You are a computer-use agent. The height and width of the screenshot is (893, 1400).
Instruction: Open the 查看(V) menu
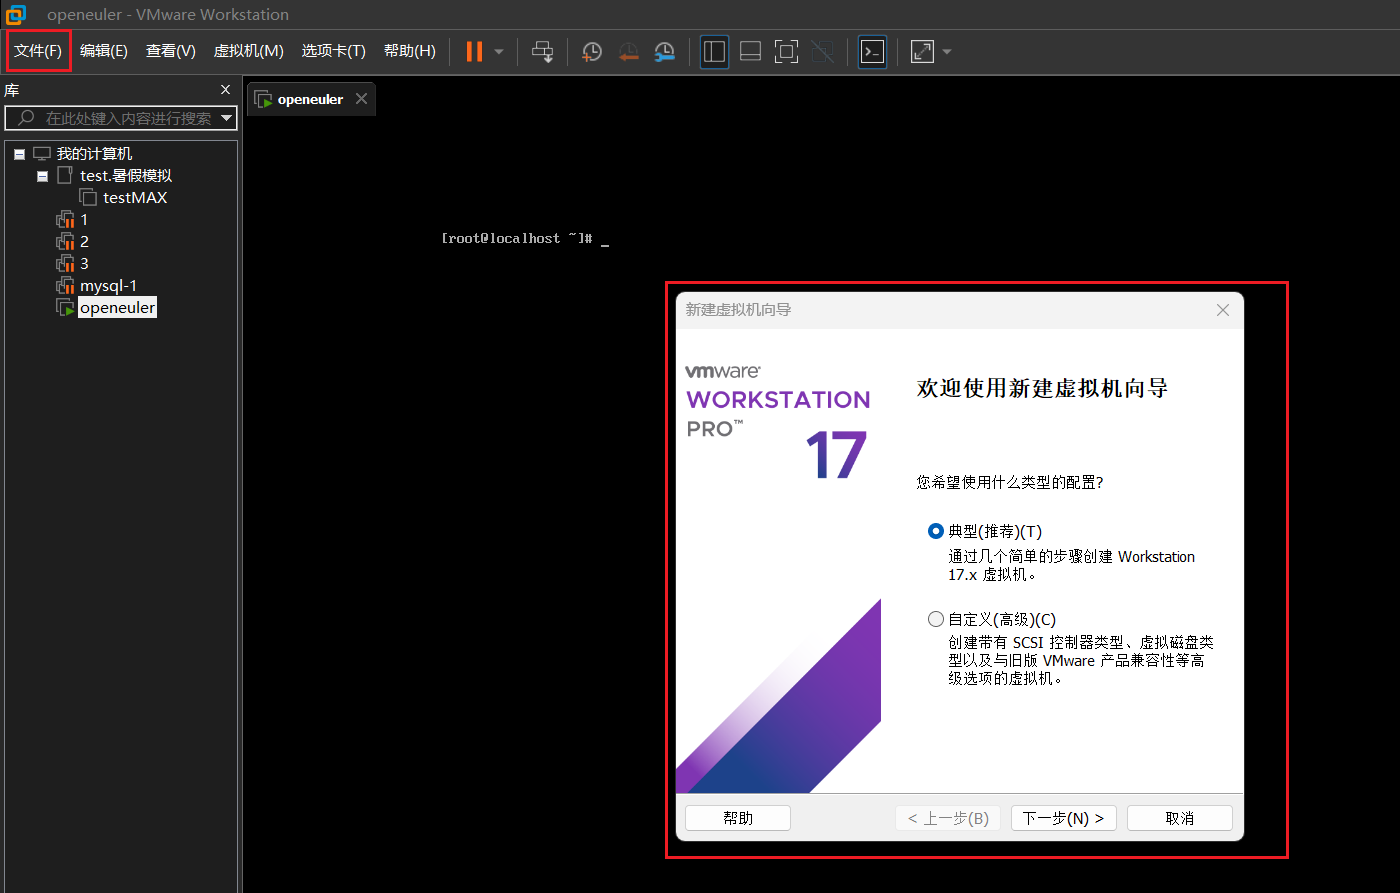[x=171, y=51]
